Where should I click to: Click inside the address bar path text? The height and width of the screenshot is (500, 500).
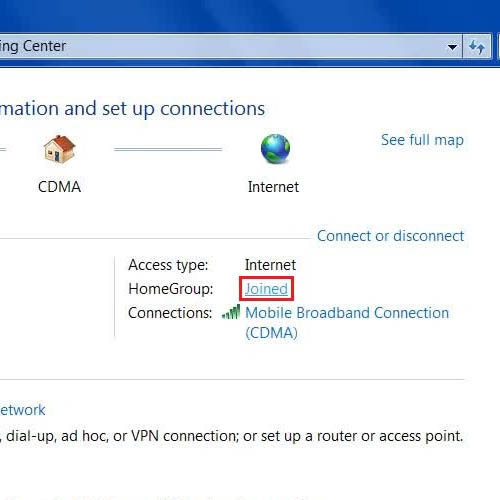click(x=33, y=46)
